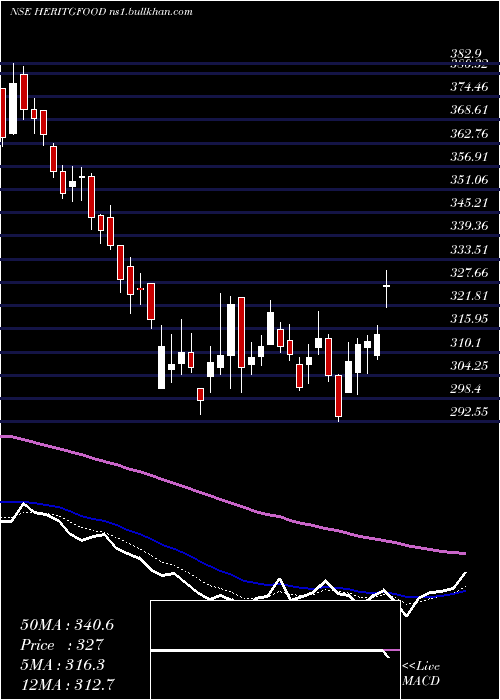This screenshot has height=700, width=500.
Task: Click the NSE HERITGFOOD chart title
Action: tap(101, 12)
